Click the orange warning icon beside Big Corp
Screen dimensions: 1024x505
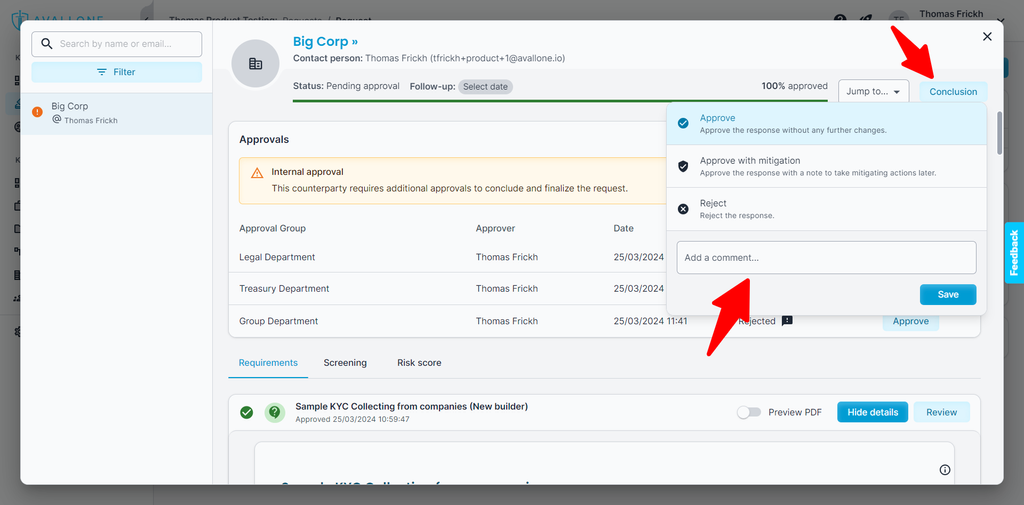[37, 112]
